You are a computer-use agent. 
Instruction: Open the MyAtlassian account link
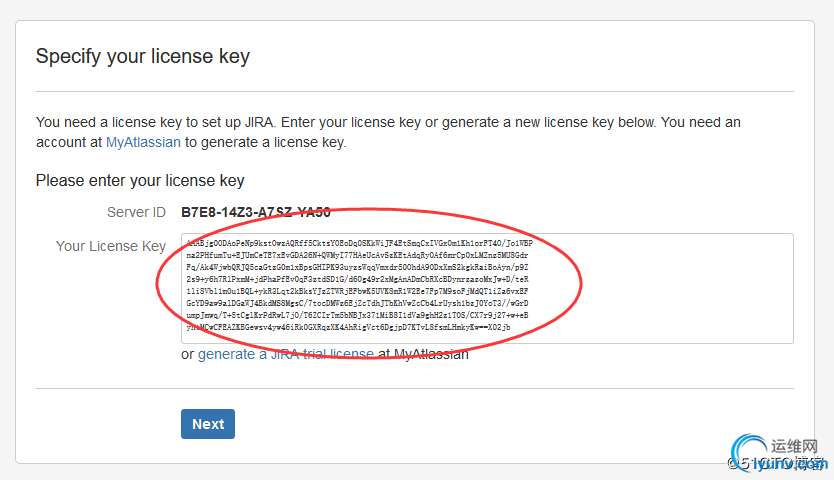tap(143, 142)
